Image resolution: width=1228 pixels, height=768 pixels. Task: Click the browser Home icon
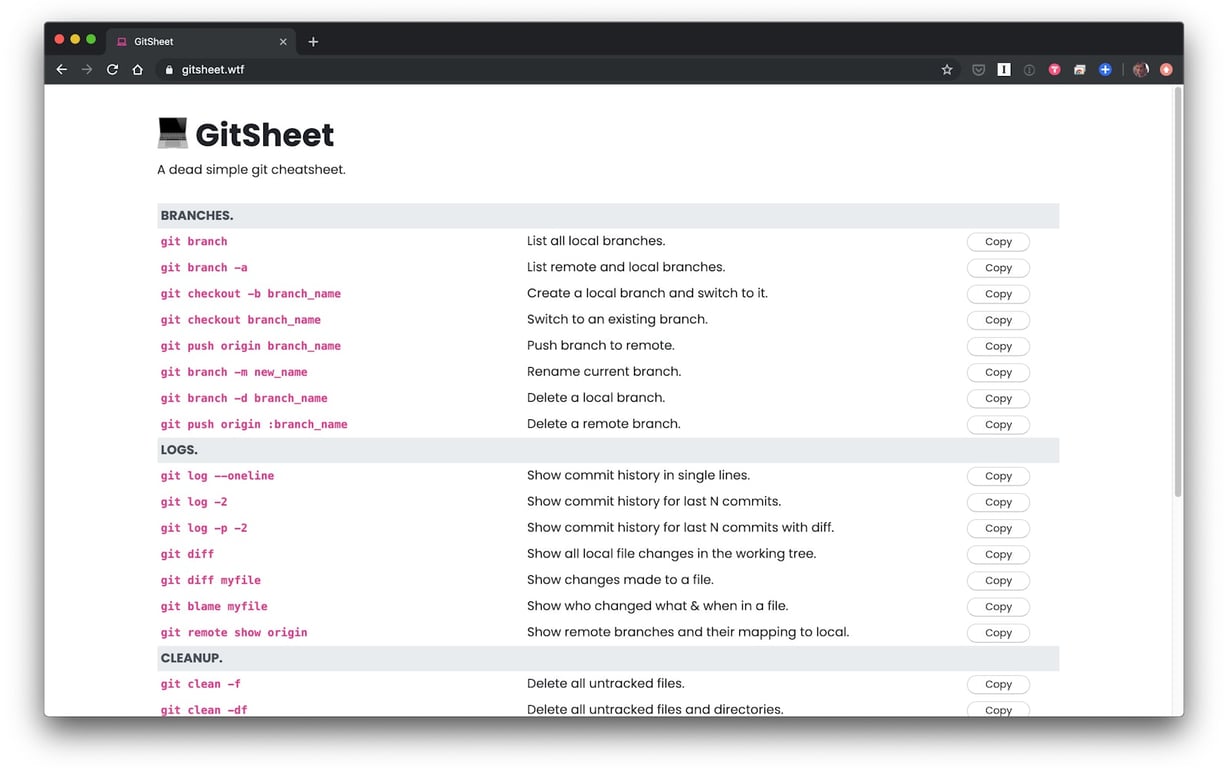coord(137,69)
